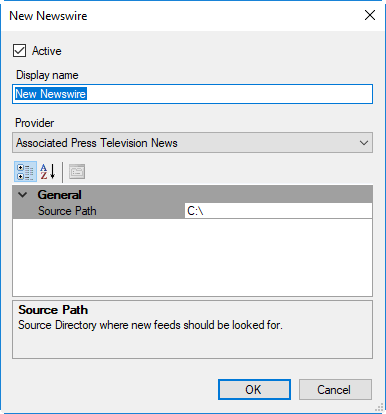
Task: Sort properties alphabetically with A-Z icon
Action: click(48, 172)
